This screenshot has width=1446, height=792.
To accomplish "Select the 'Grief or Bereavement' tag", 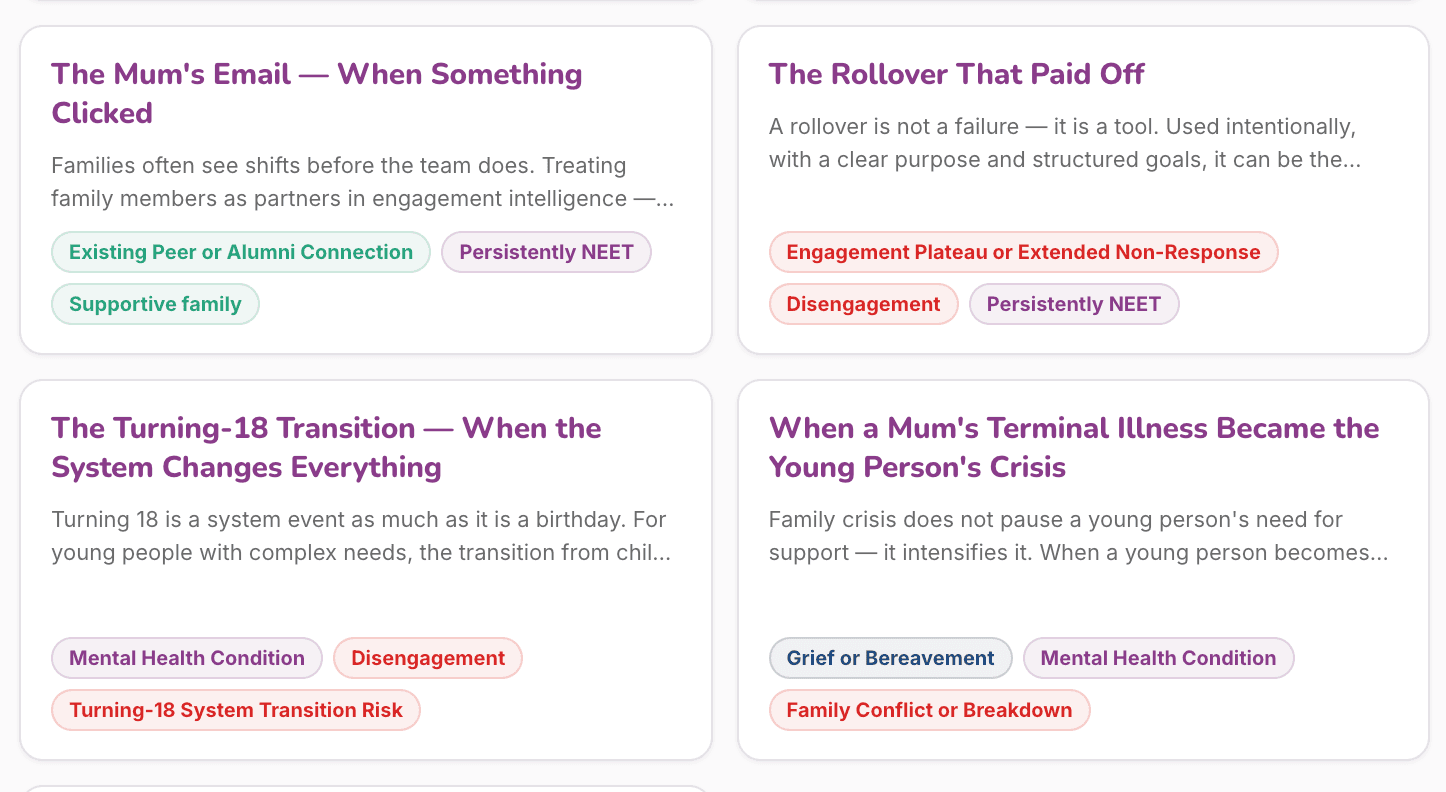I will pyautogui.click(x=890, y=658).
